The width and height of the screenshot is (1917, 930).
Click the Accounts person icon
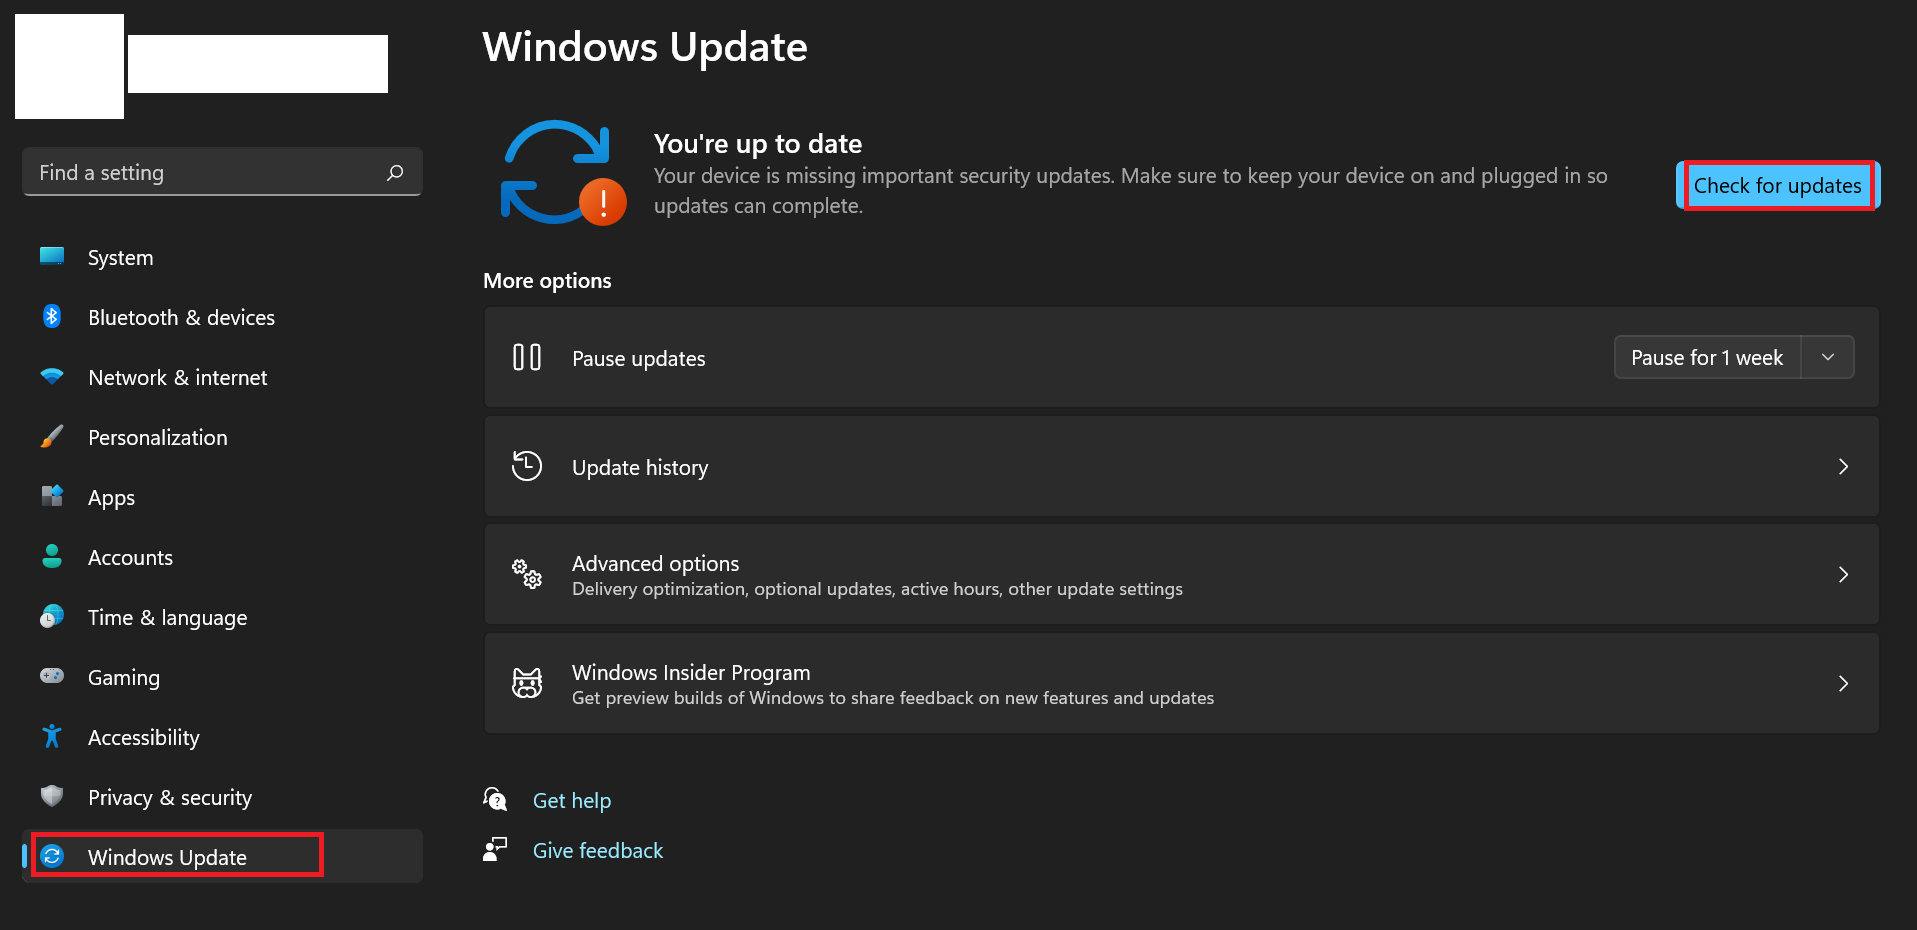tap(52, 556)
